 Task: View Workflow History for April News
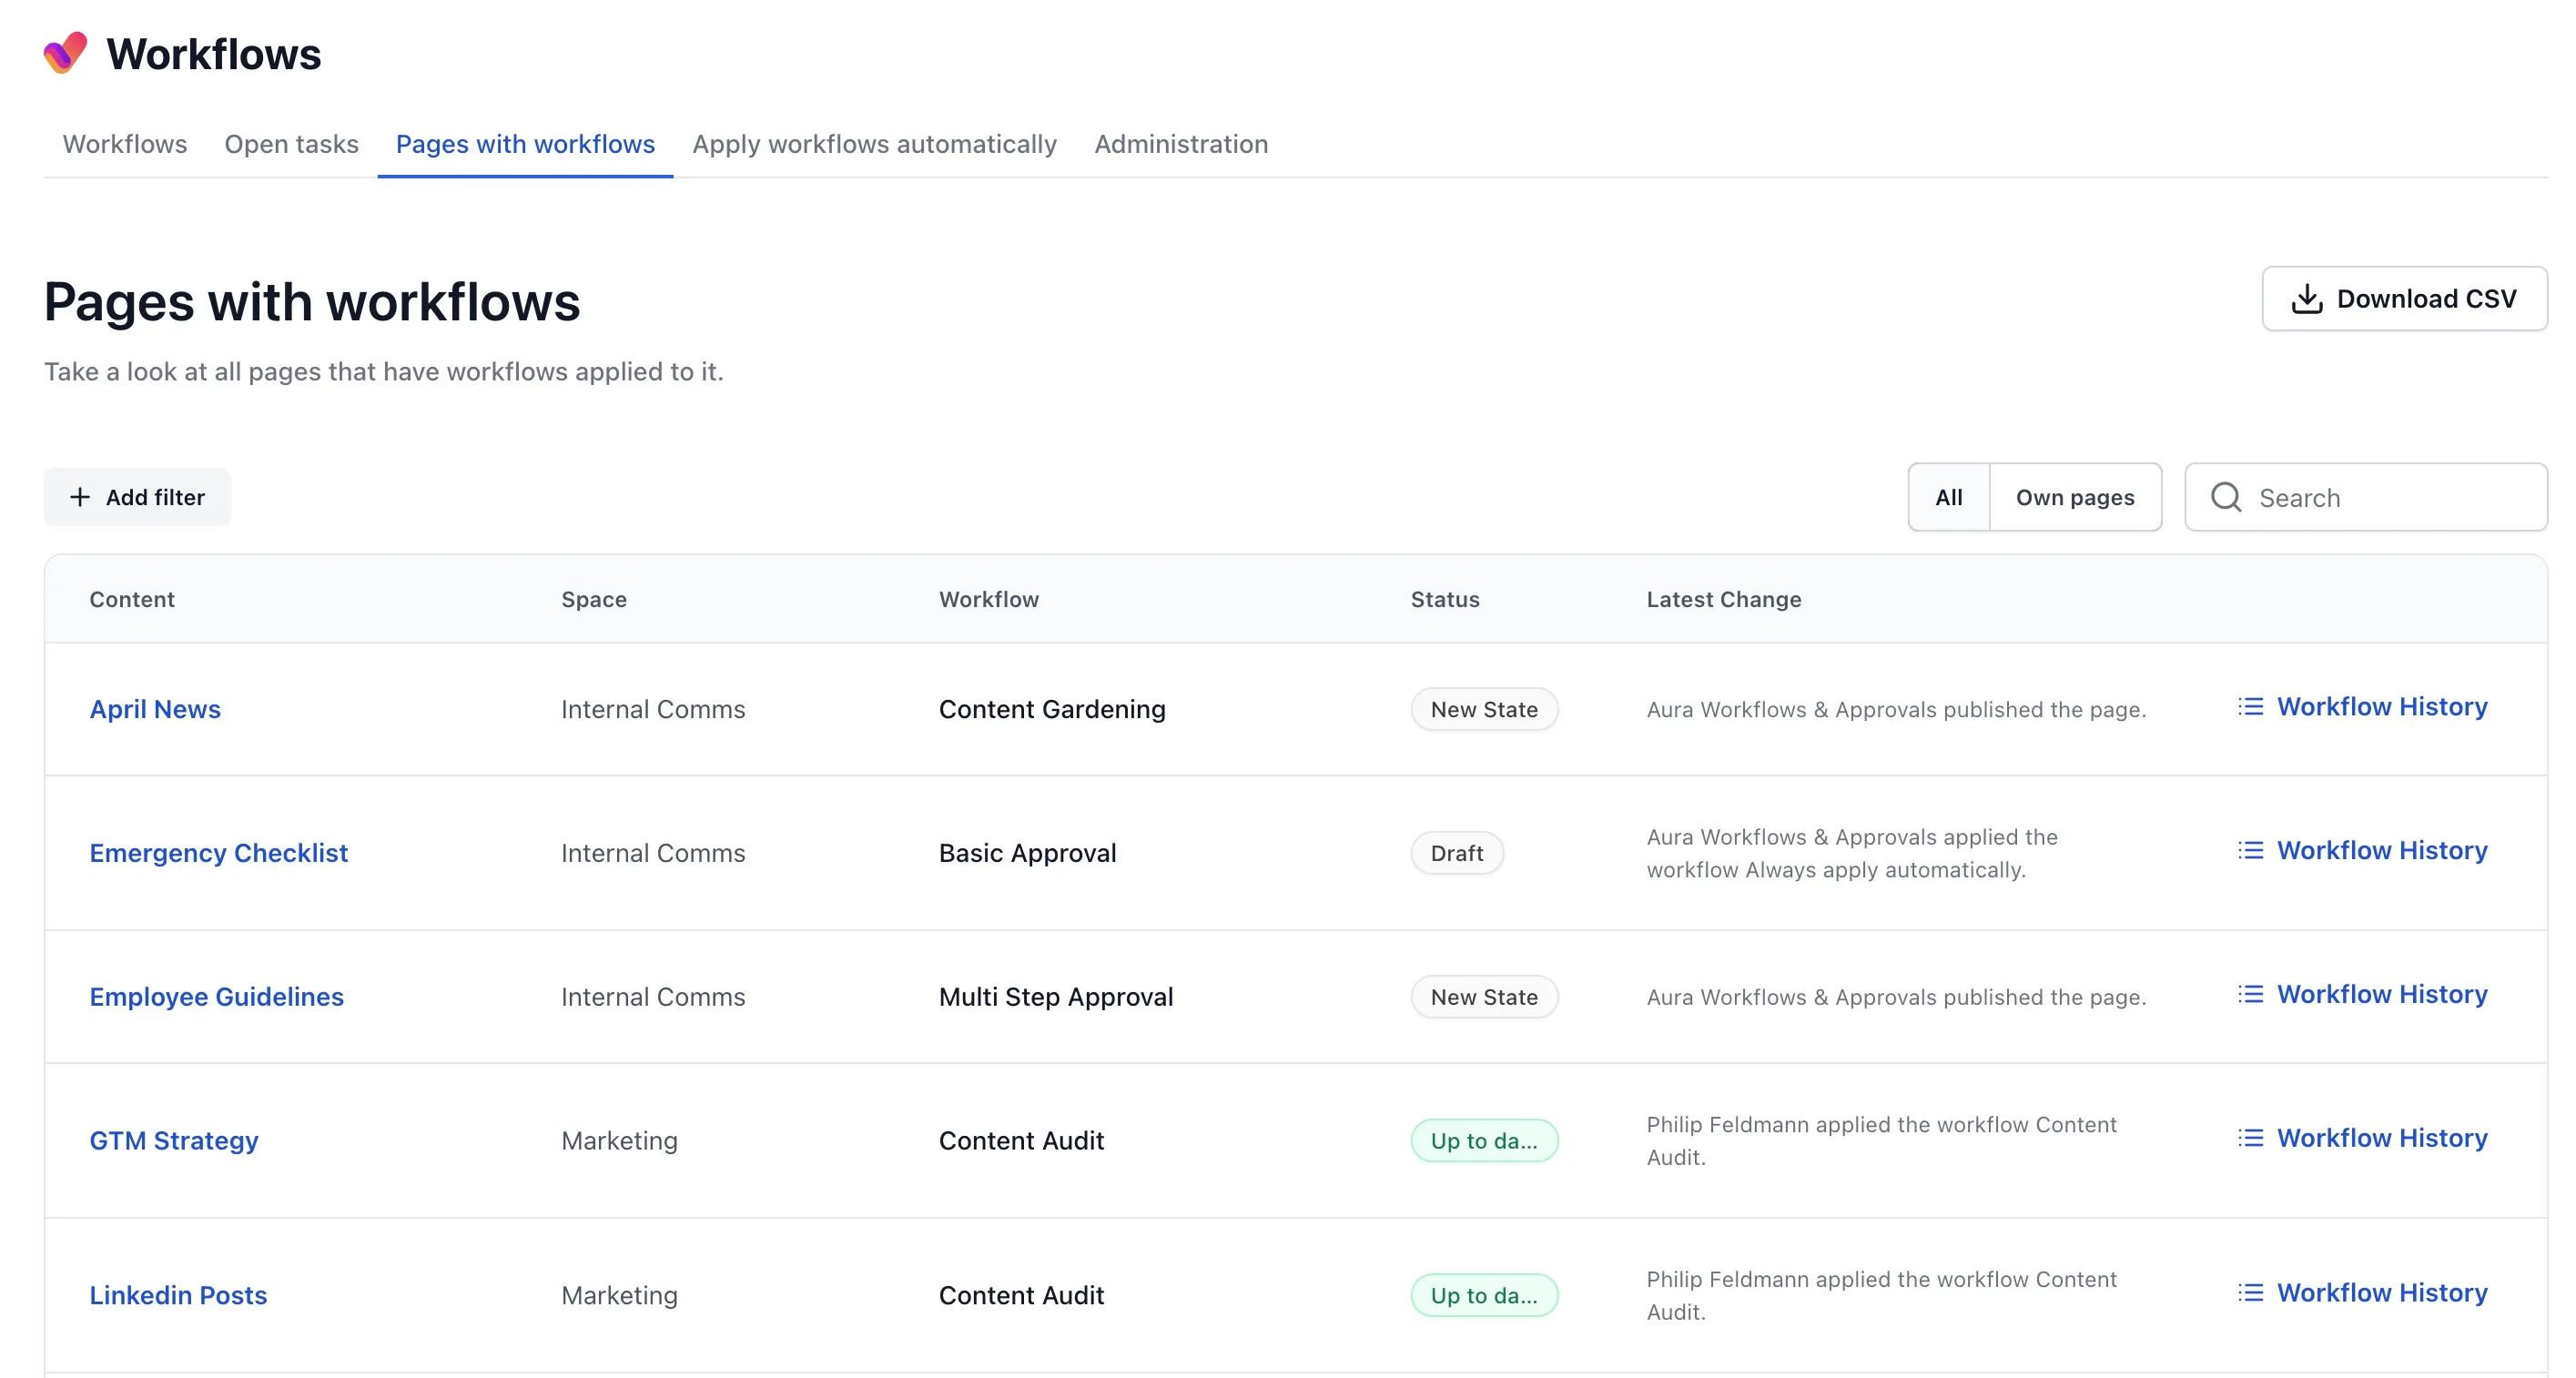point(2362,707)
